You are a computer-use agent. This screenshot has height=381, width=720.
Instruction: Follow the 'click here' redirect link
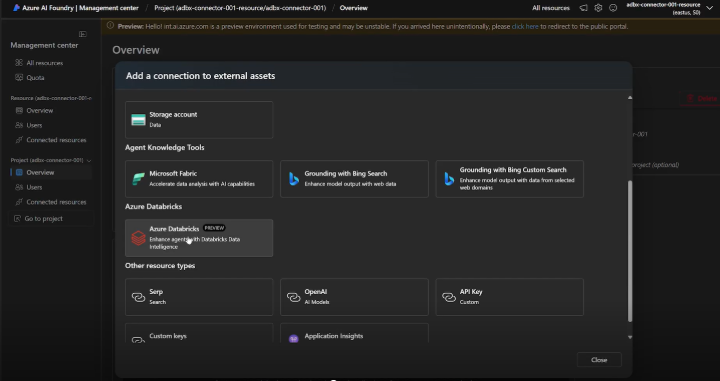(525, 26)
